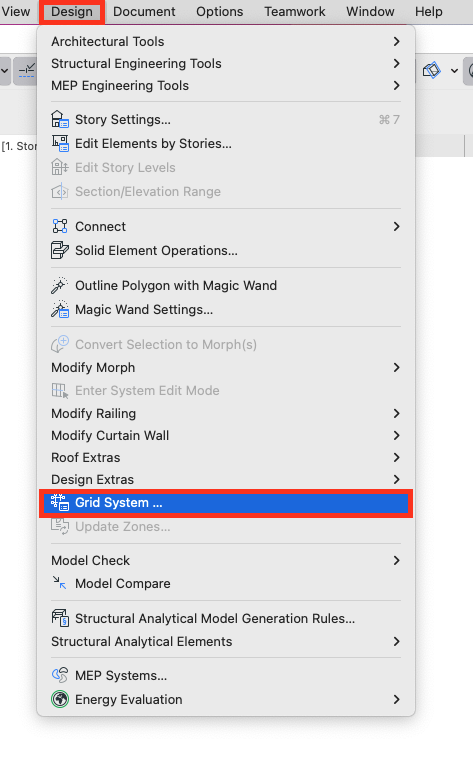Click the Story Settings house icon
473x777 pixels.
[60, 119]
